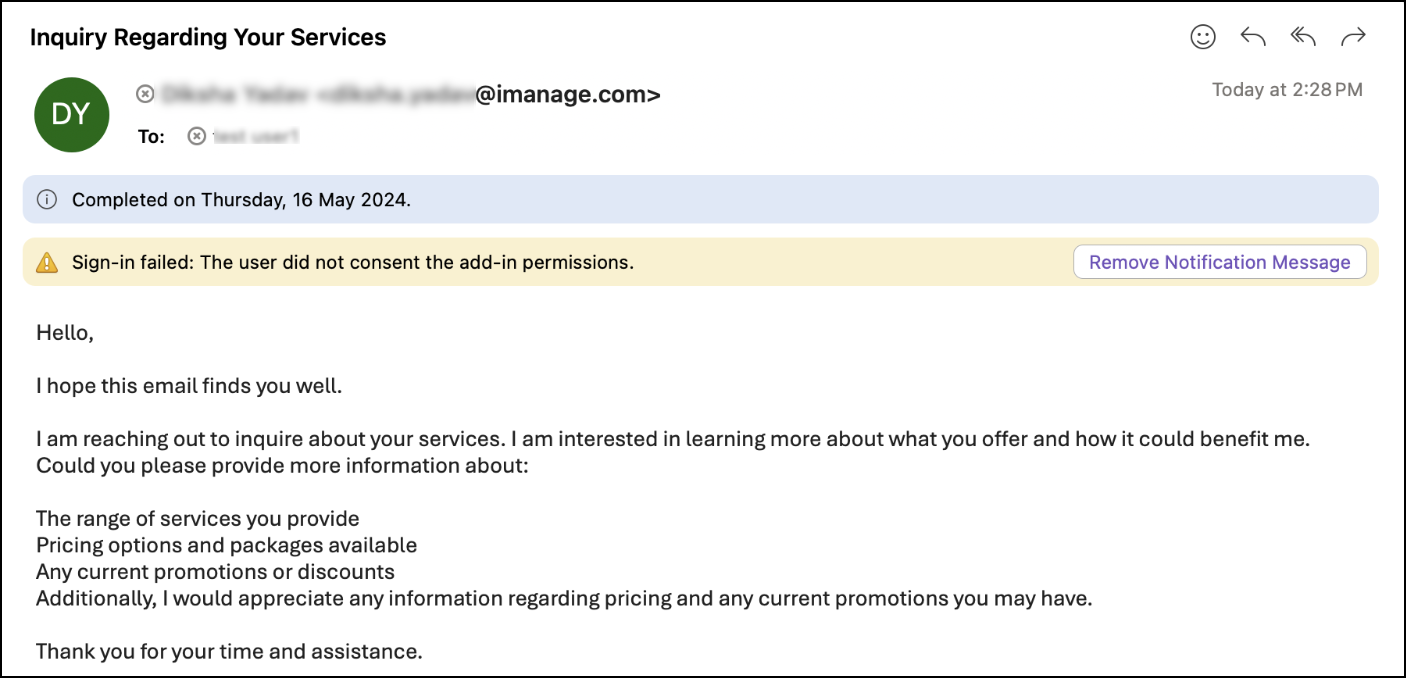Screen dimensions: 1406x678
Task: Click the warning icon beside Sign-in failed
Action: point(47,263)
